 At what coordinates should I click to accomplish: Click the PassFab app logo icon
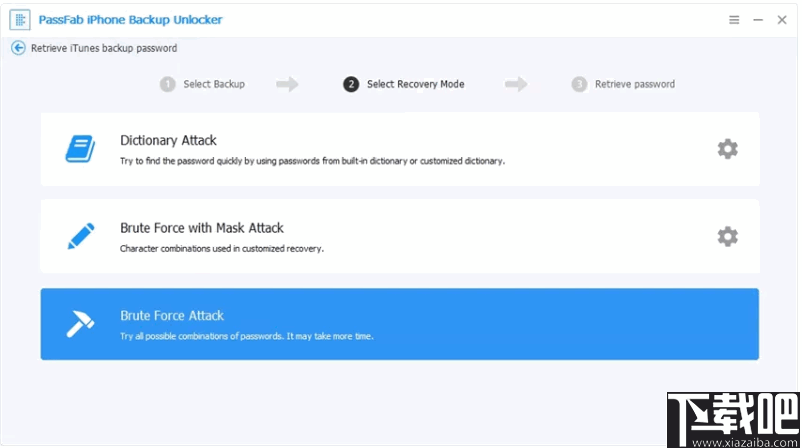click(20, 20)
